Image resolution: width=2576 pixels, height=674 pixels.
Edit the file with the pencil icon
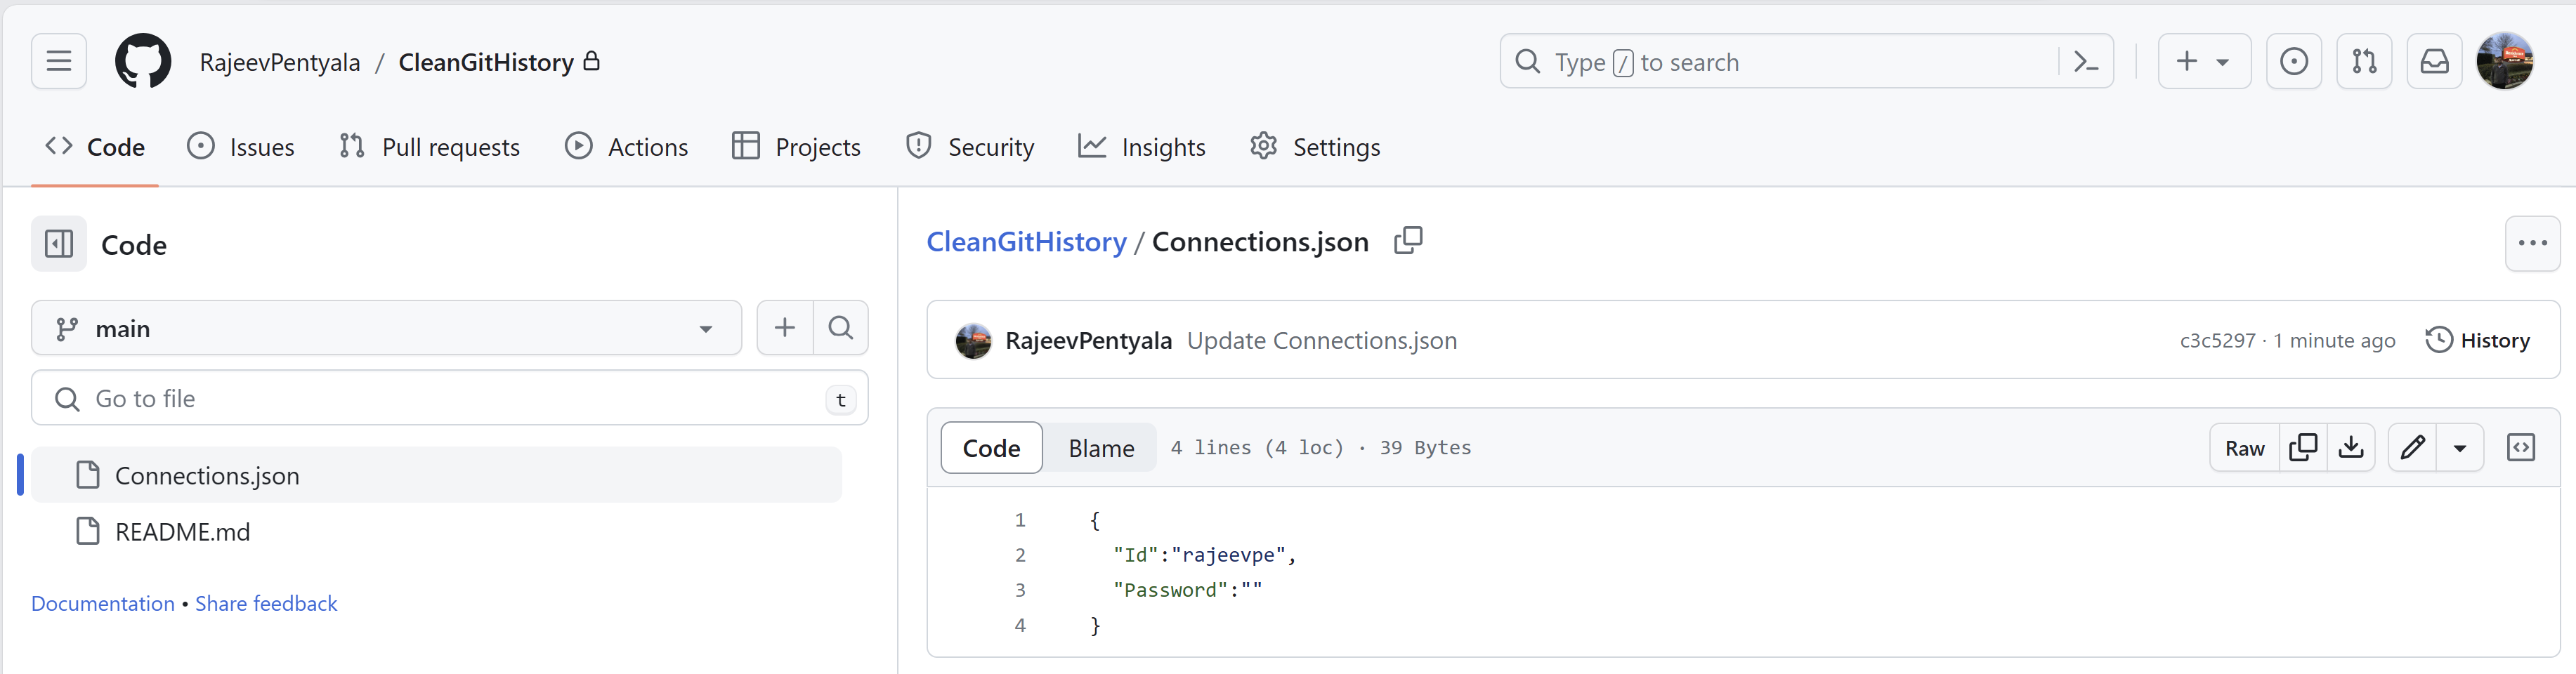[2413, 447]
